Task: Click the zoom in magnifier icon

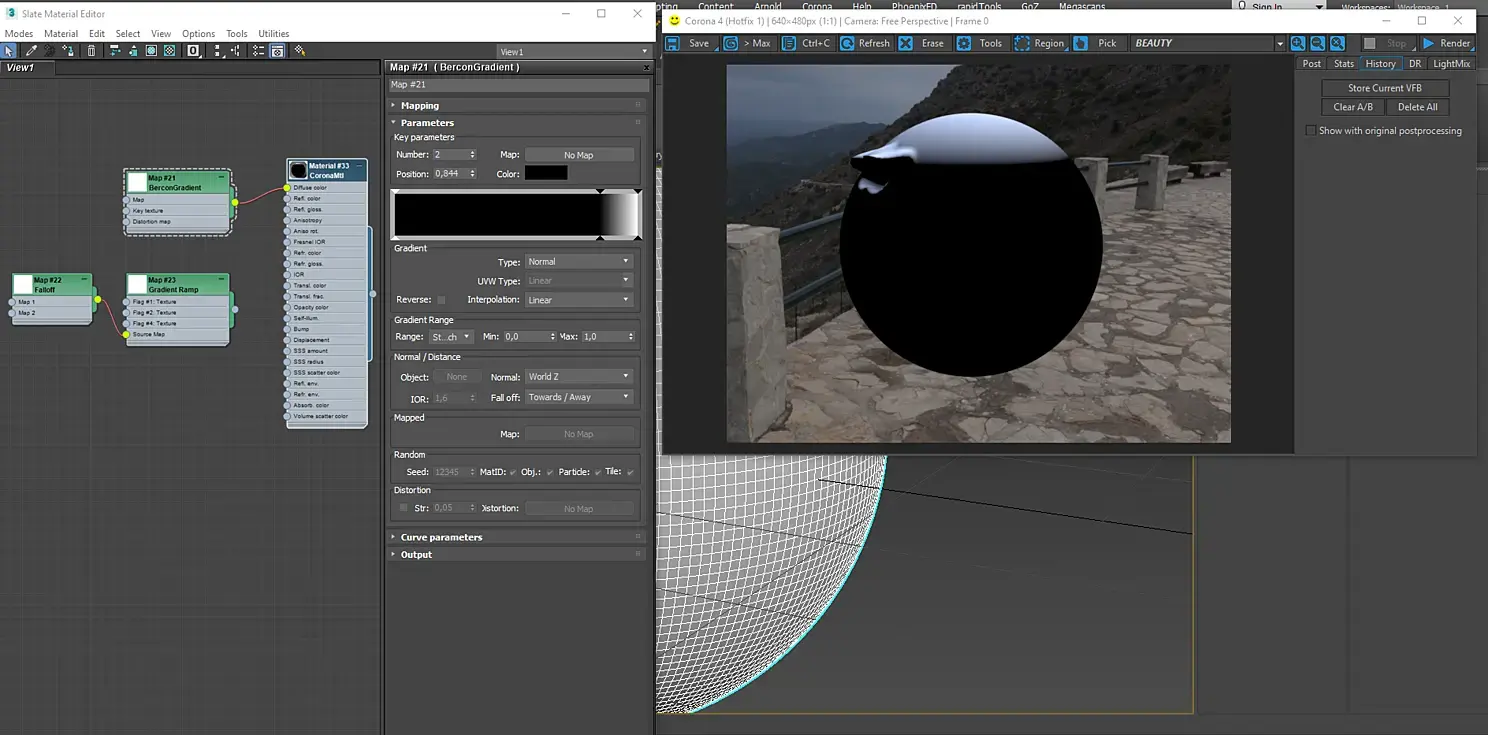Action: [x=1297, y=43]
